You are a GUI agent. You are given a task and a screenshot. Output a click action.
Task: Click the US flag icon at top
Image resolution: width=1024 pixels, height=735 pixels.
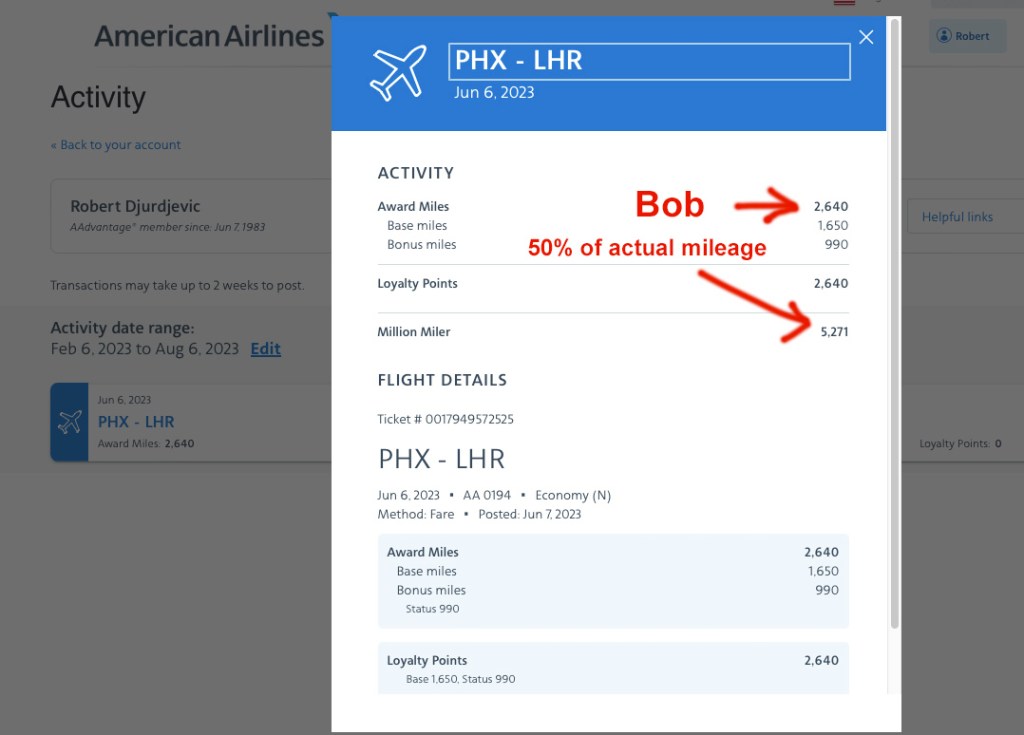tap(844, 3)
